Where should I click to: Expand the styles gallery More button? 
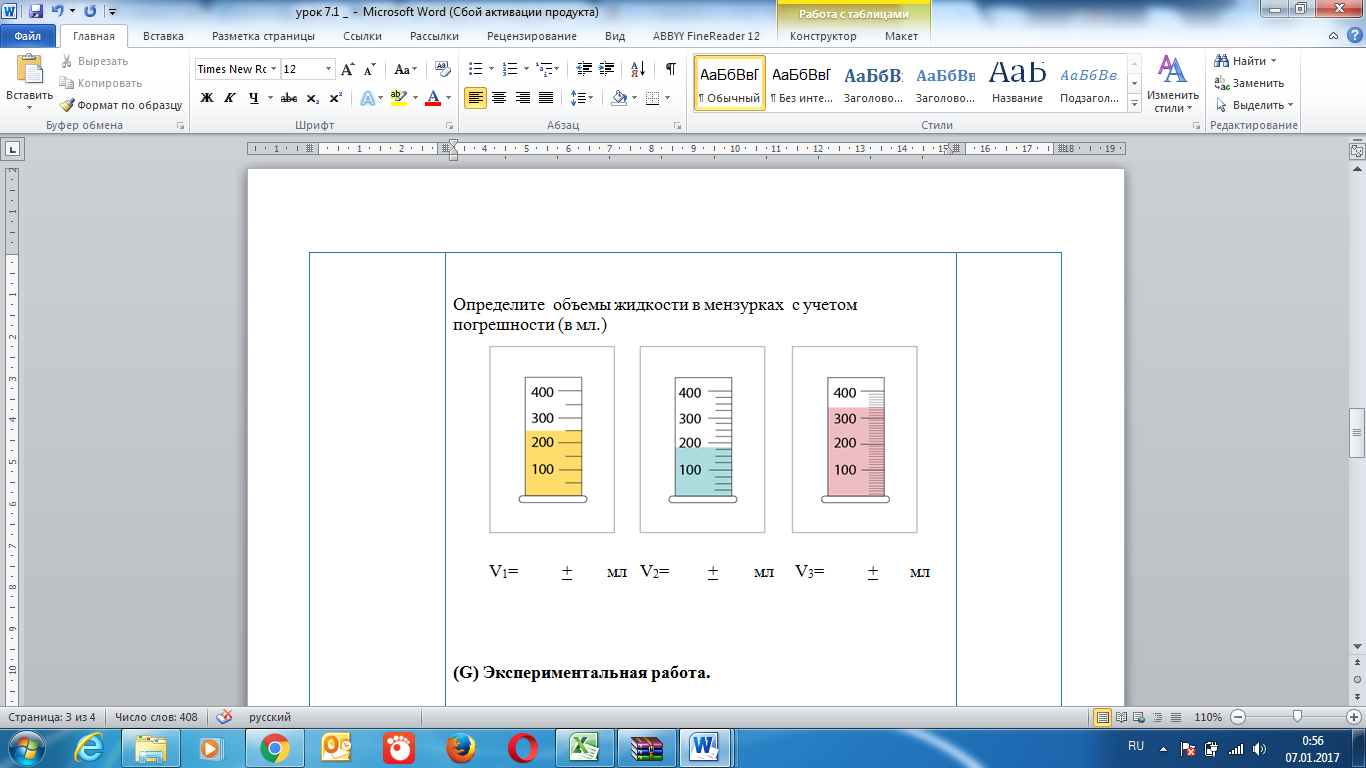click(1134, 103)
